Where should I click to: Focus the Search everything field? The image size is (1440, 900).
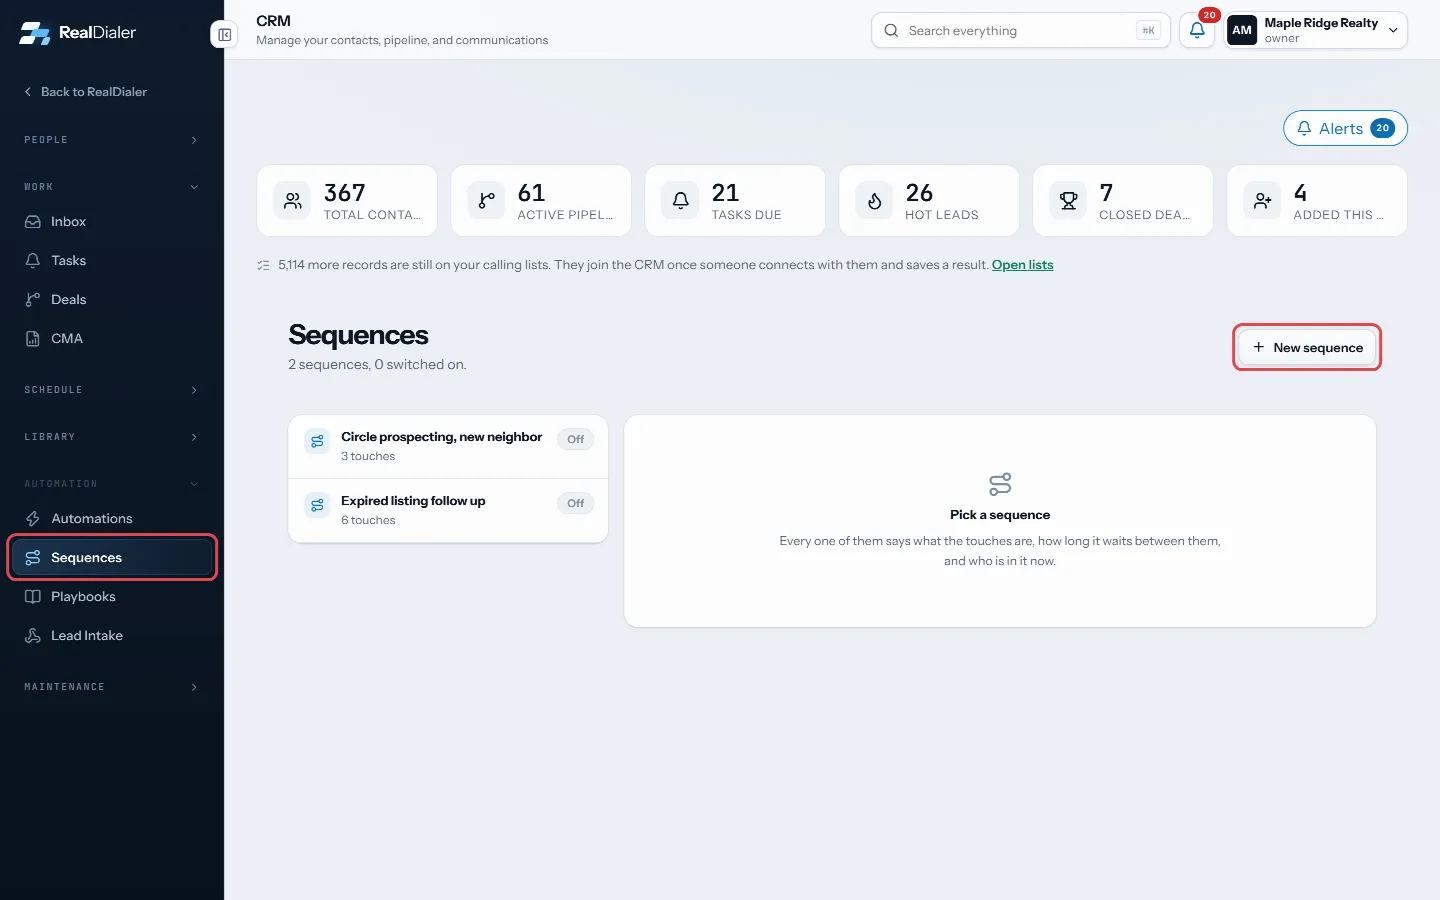click(x=1020, y=30)
